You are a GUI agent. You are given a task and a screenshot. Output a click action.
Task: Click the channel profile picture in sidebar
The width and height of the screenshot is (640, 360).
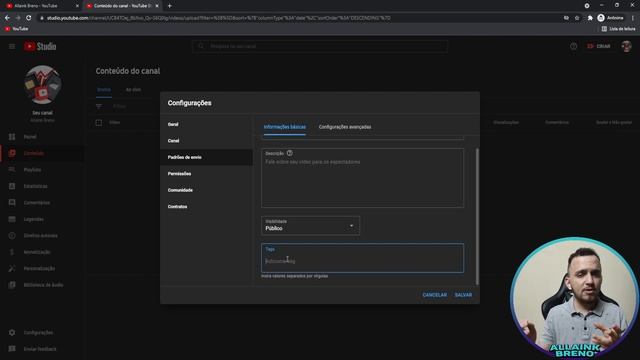pos(42,85)
